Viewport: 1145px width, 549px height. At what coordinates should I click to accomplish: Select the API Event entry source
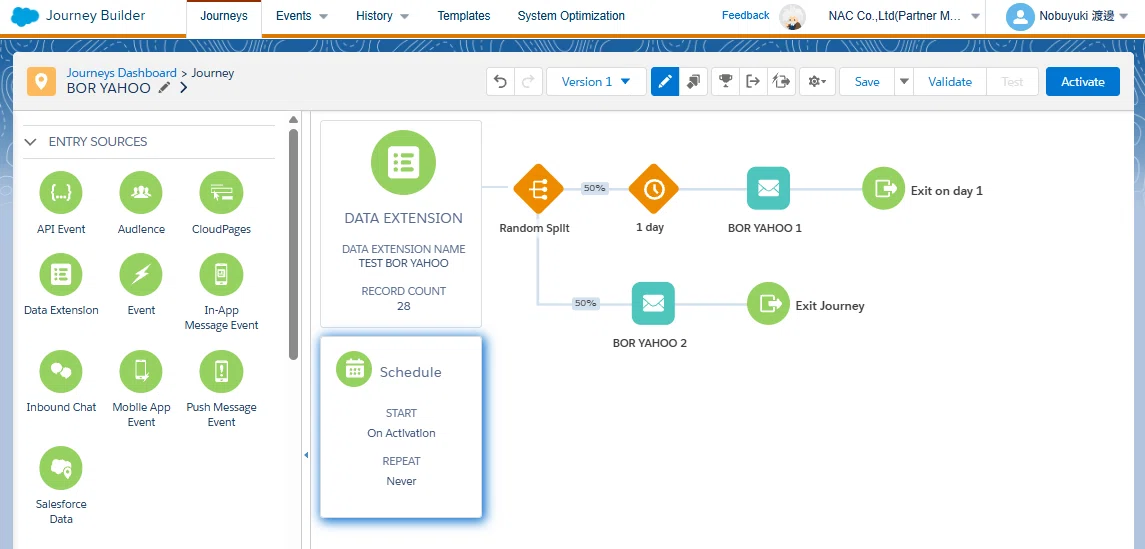pyautogui.click(x=61, y=193)
